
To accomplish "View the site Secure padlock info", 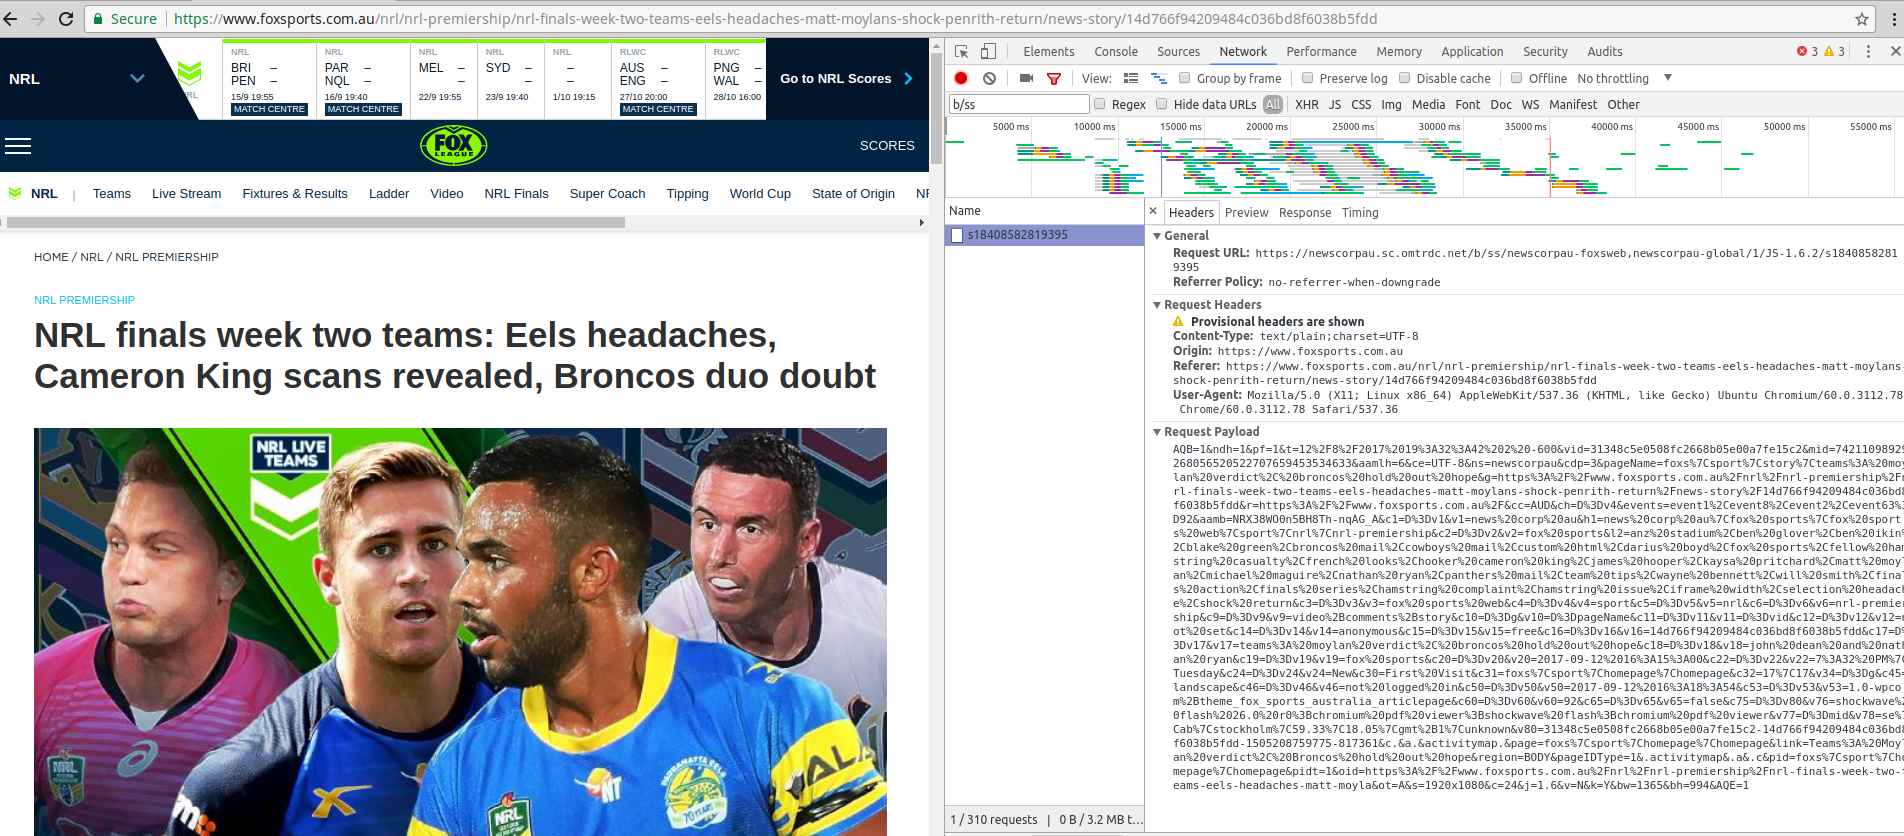I will pyautogui.click(x=125, y=19).
